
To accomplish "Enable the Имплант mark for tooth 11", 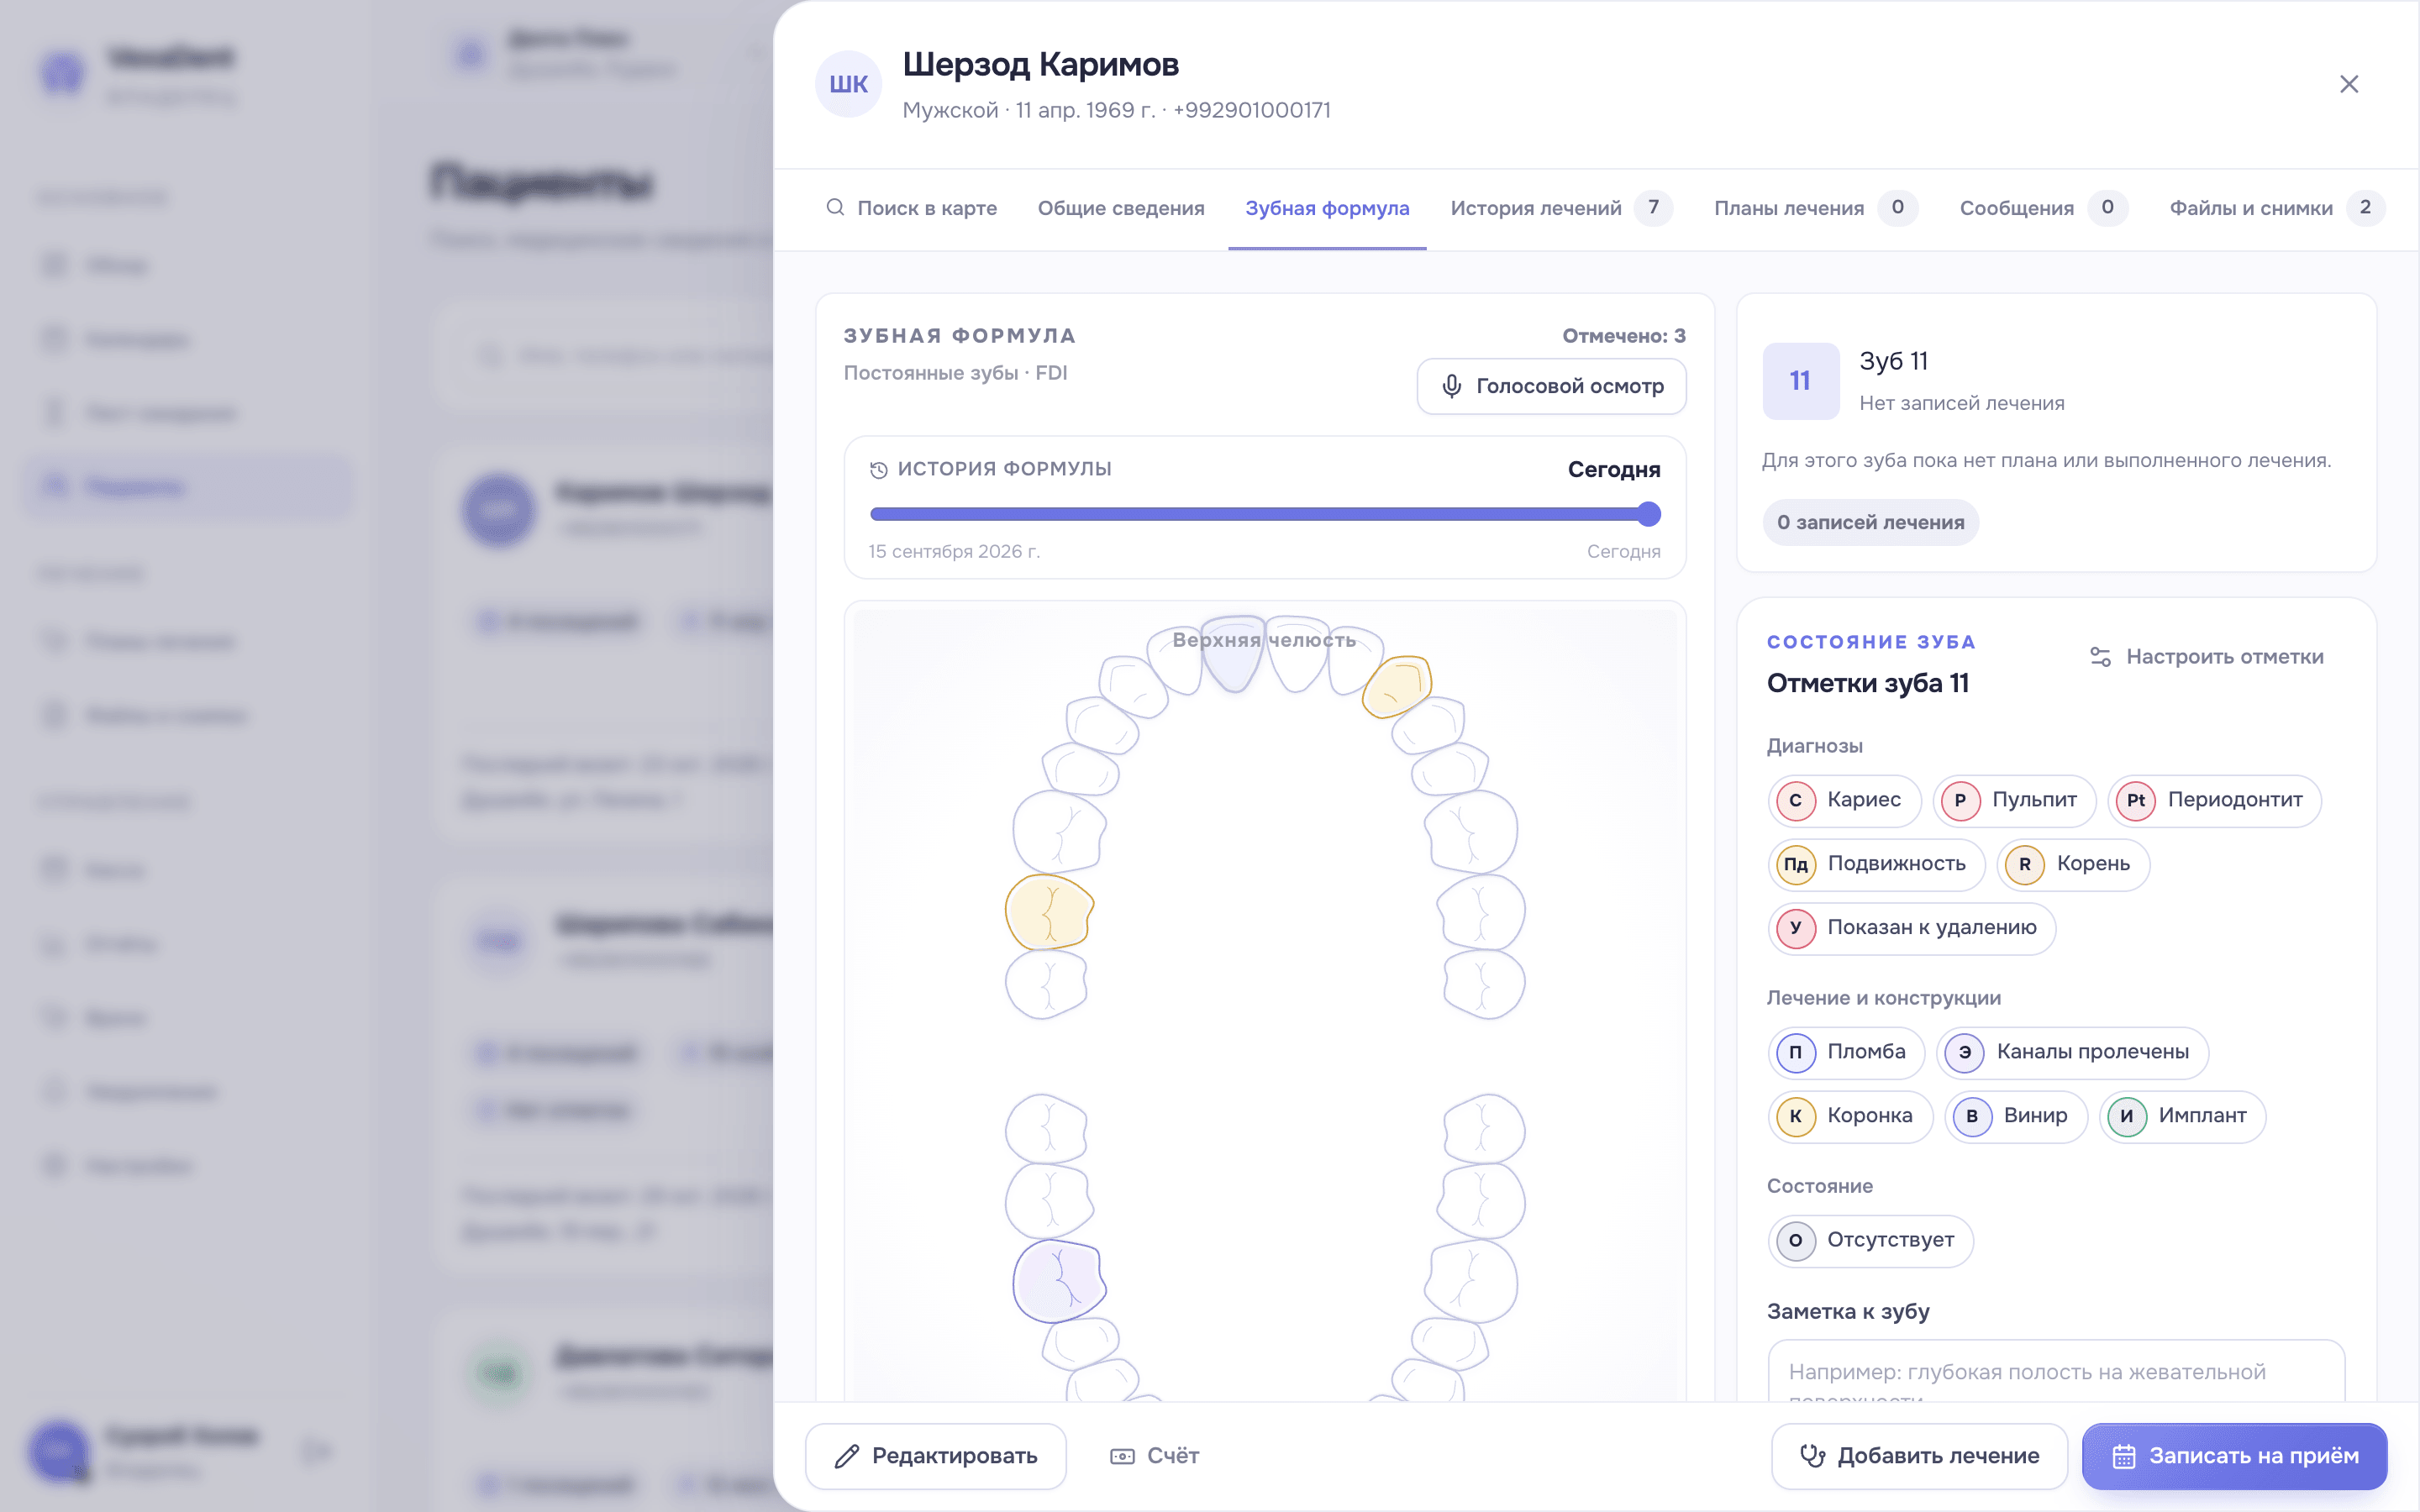I will [x=2182, y=1116].
